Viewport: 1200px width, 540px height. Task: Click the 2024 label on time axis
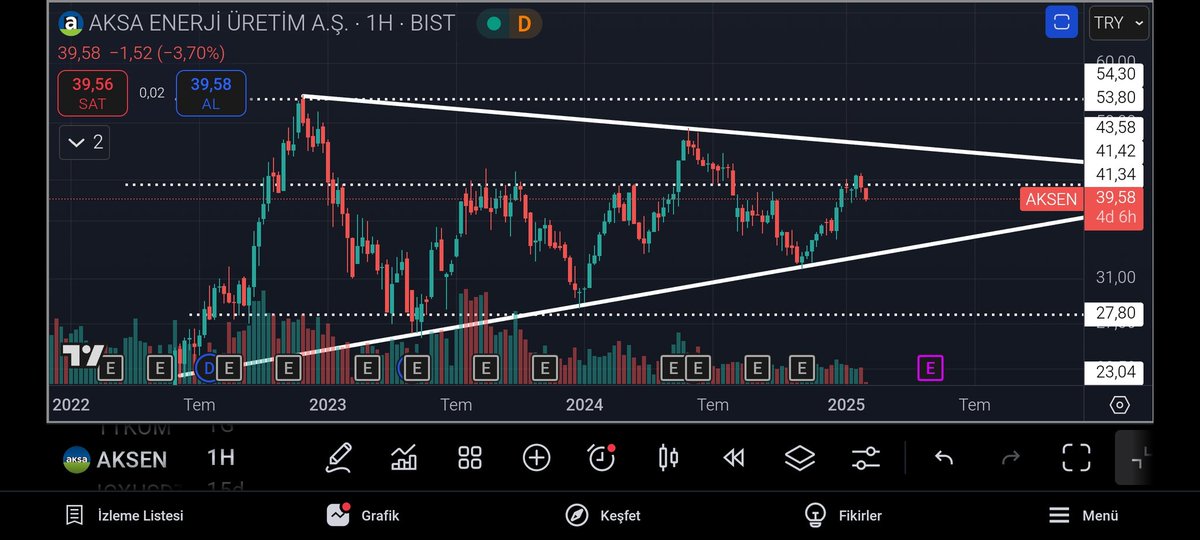point(584,404)
